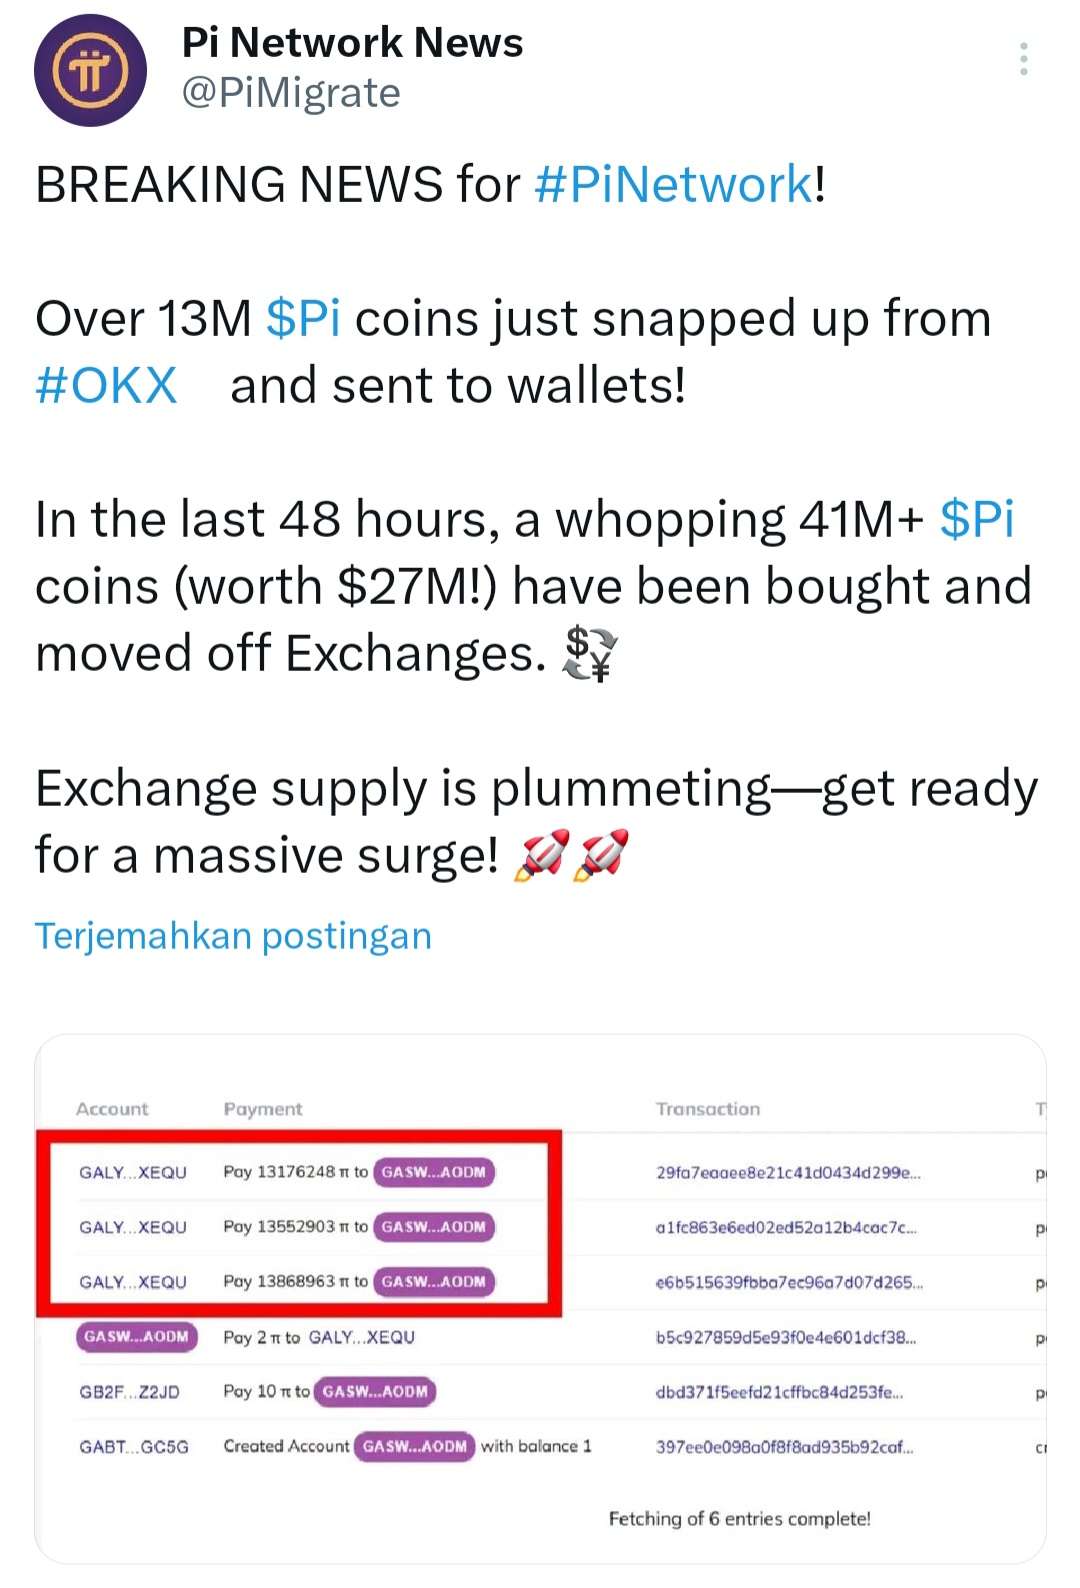Image resolution: width=1080 pixels, height=1588 pixels.
Task: Click the GASW...AODM badge in first payment row
Action: (x=434, y=1172)
